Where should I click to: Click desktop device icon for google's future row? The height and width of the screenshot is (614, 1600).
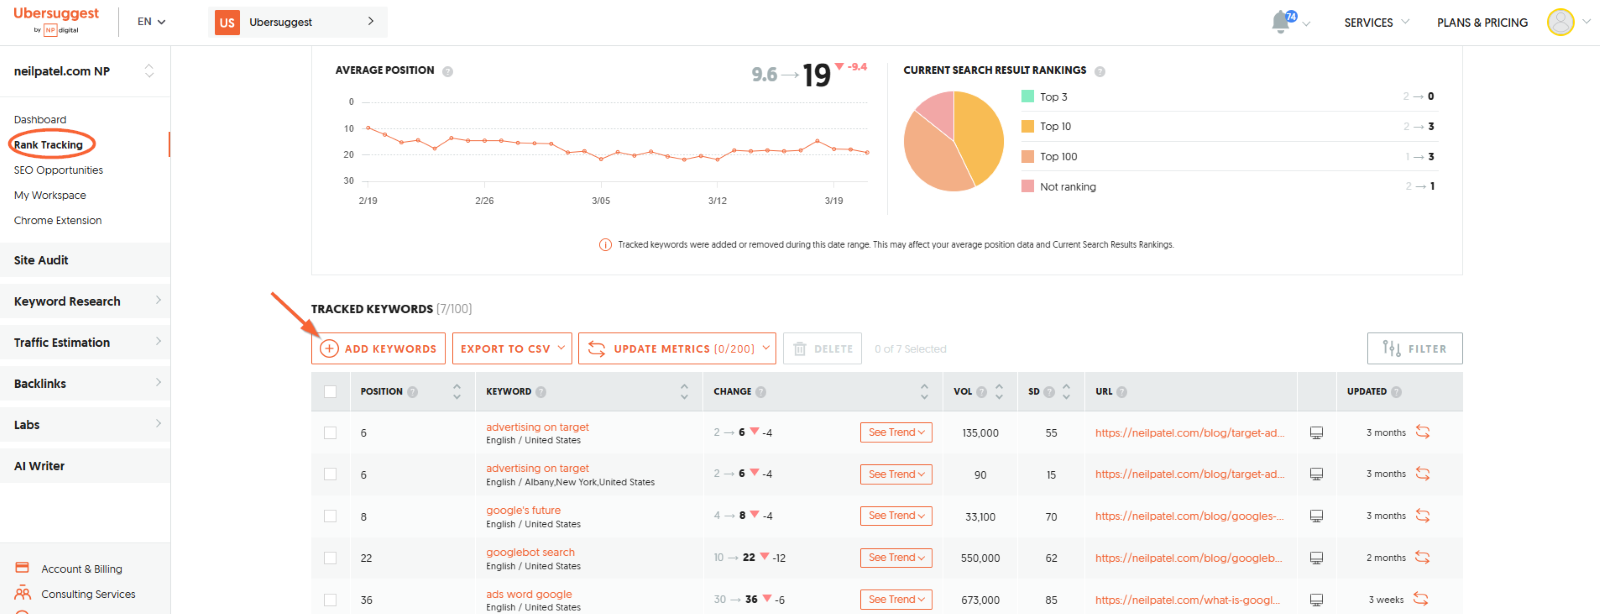pyautogui.click(x=1316, y=516)
